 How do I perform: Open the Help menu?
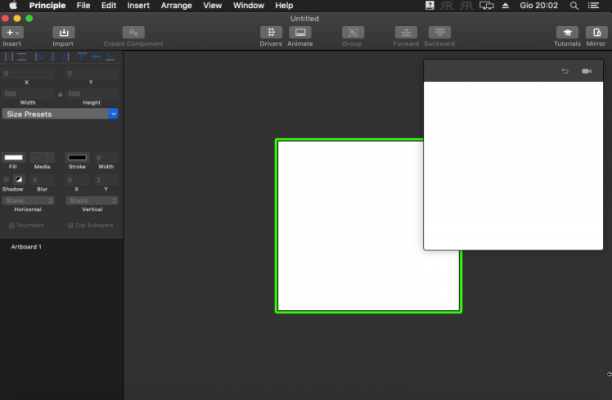[x=284, y=5]
